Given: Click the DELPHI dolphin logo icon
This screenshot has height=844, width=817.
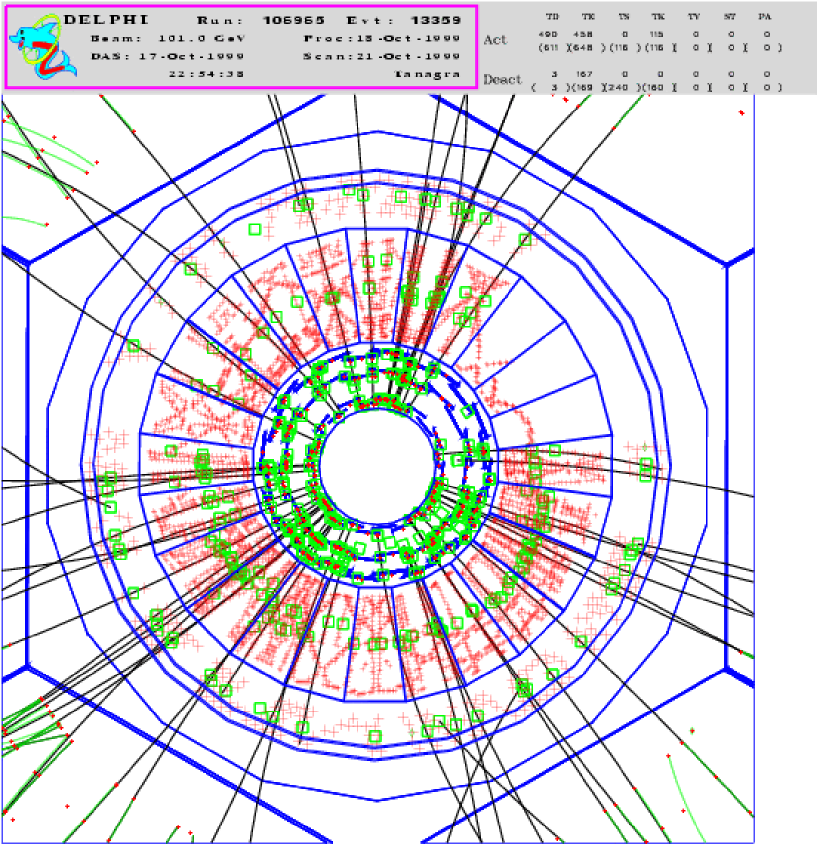Looking at the screenshot, I should (35, 46).
